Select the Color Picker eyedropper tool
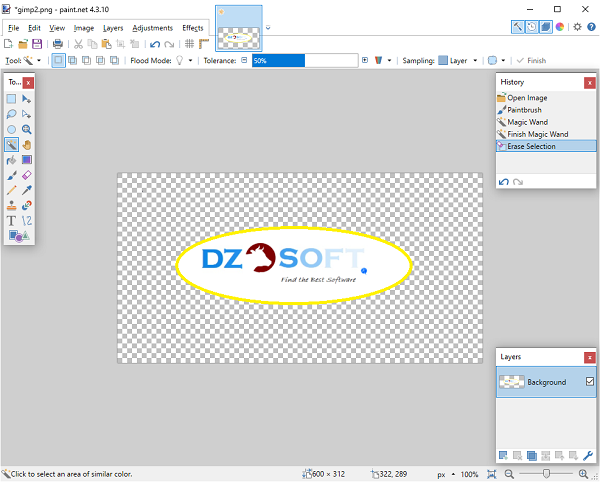This screenshot has height=482, width=600. tap(26, 190)
